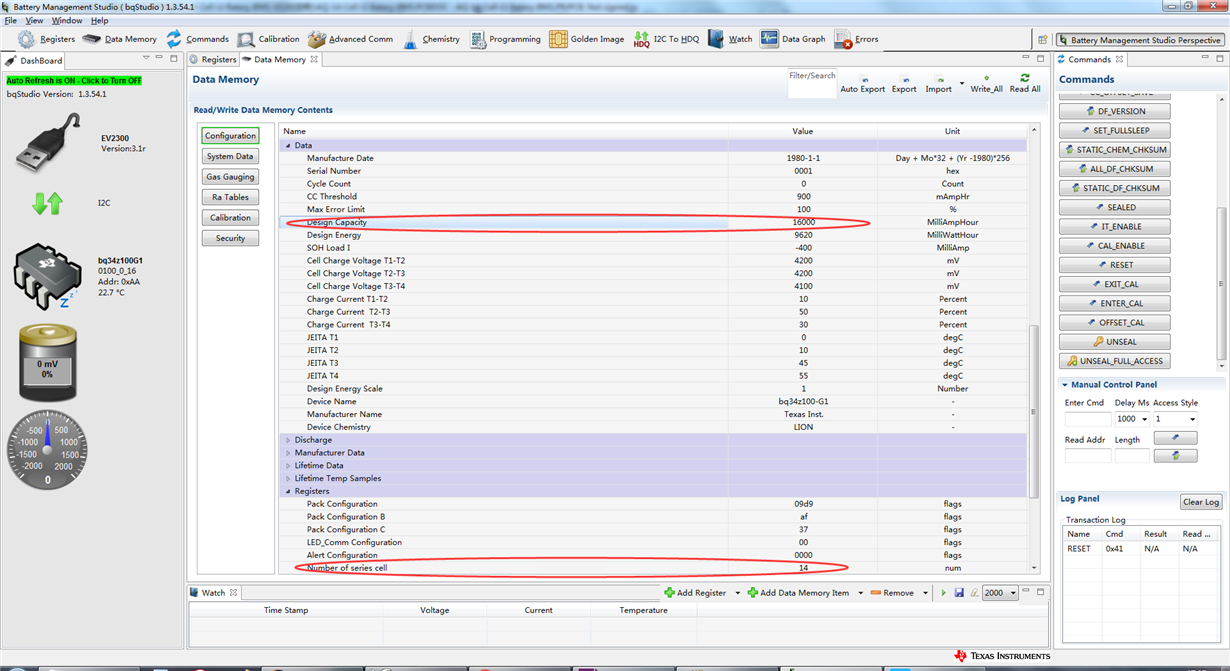This screenshot has height=671, width=1230.
Task: Select Number of series cell value 14
Action: [803, 568]
